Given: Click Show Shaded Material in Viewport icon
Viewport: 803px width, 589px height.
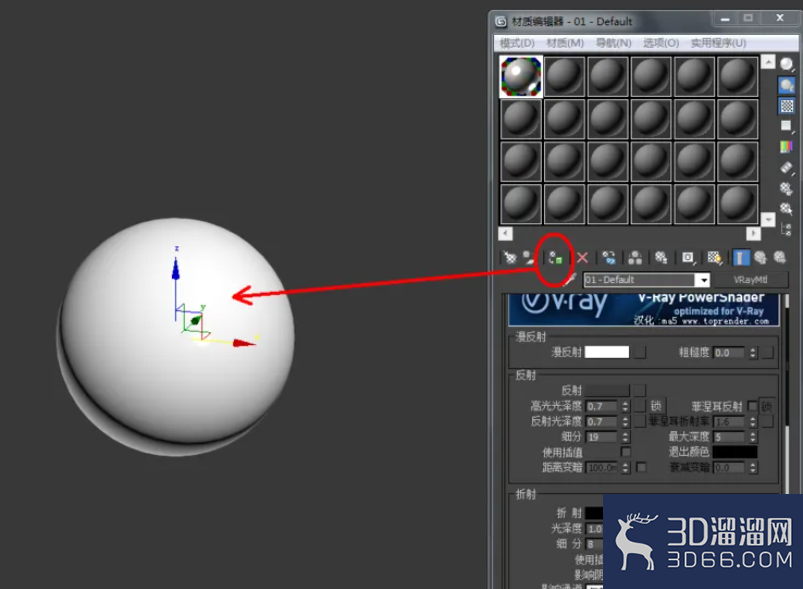Looking at the screenshot, I should click(x=714, y=257).
